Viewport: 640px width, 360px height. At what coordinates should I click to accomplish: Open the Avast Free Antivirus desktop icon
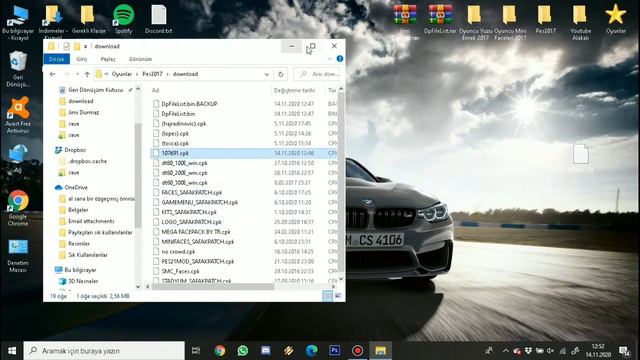click(18, 115)
